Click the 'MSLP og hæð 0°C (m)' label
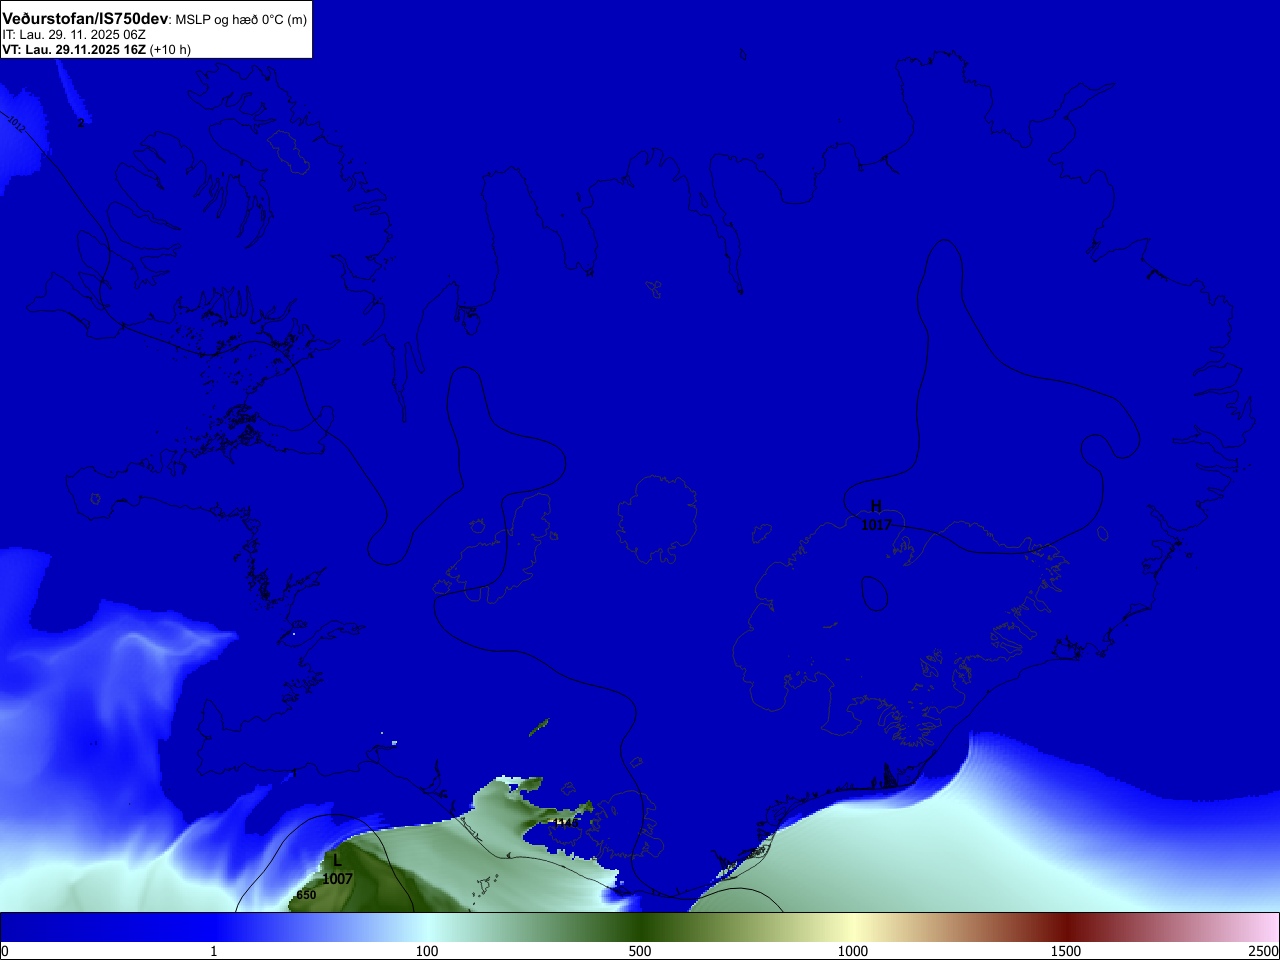This screenshot has height=960, width=1280. [241, 20]
